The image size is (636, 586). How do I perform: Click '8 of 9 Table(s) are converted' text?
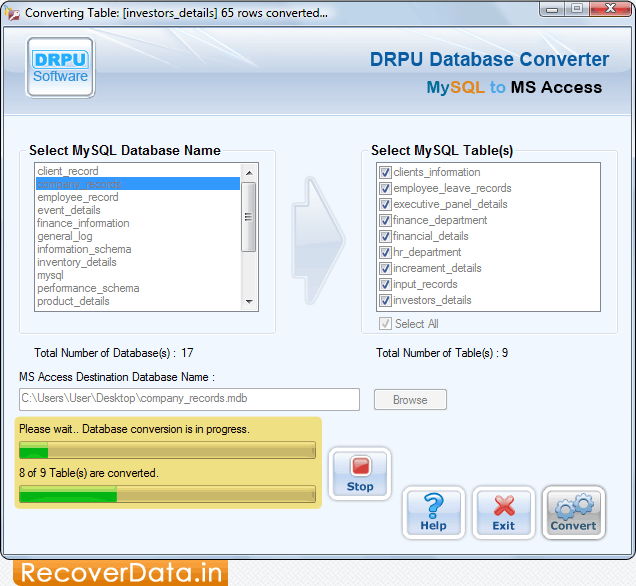(89, 473)
